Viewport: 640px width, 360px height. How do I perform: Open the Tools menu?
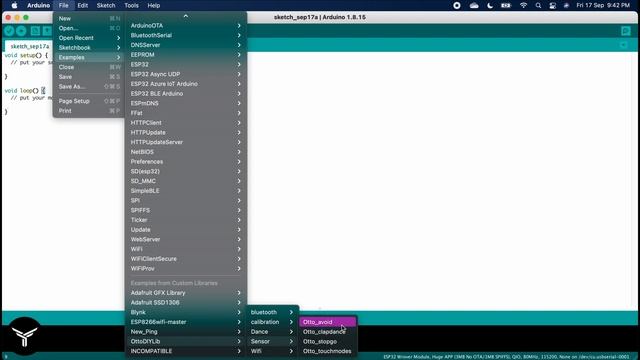(x=131, y=5)
